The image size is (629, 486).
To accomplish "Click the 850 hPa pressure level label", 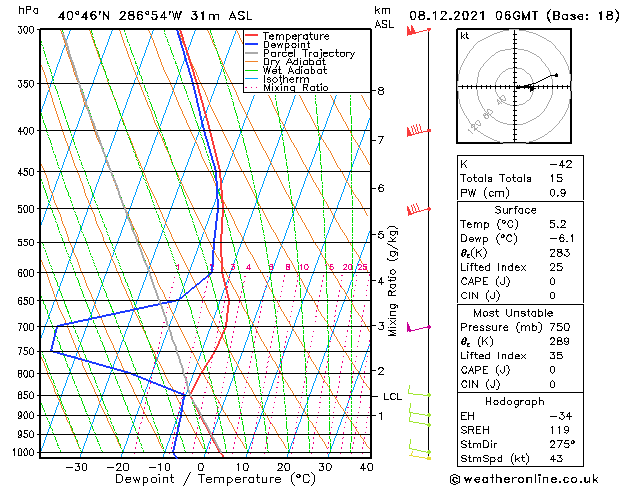I will pyautogui.click(x=28, y=395).
